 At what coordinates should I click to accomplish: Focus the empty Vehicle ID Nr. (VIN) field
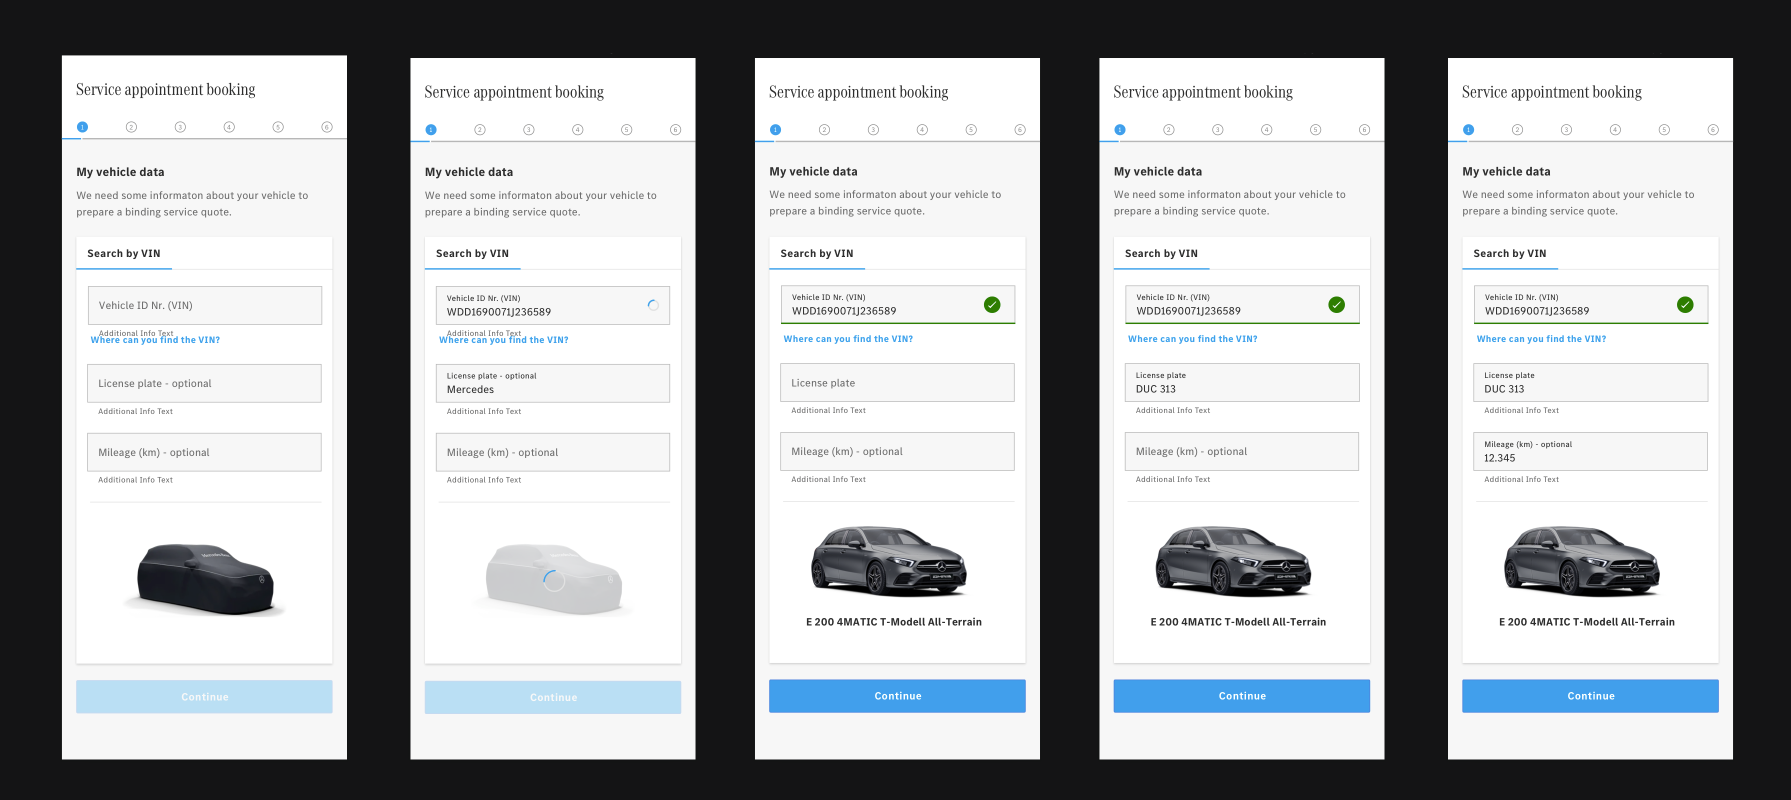pos(205,306)
